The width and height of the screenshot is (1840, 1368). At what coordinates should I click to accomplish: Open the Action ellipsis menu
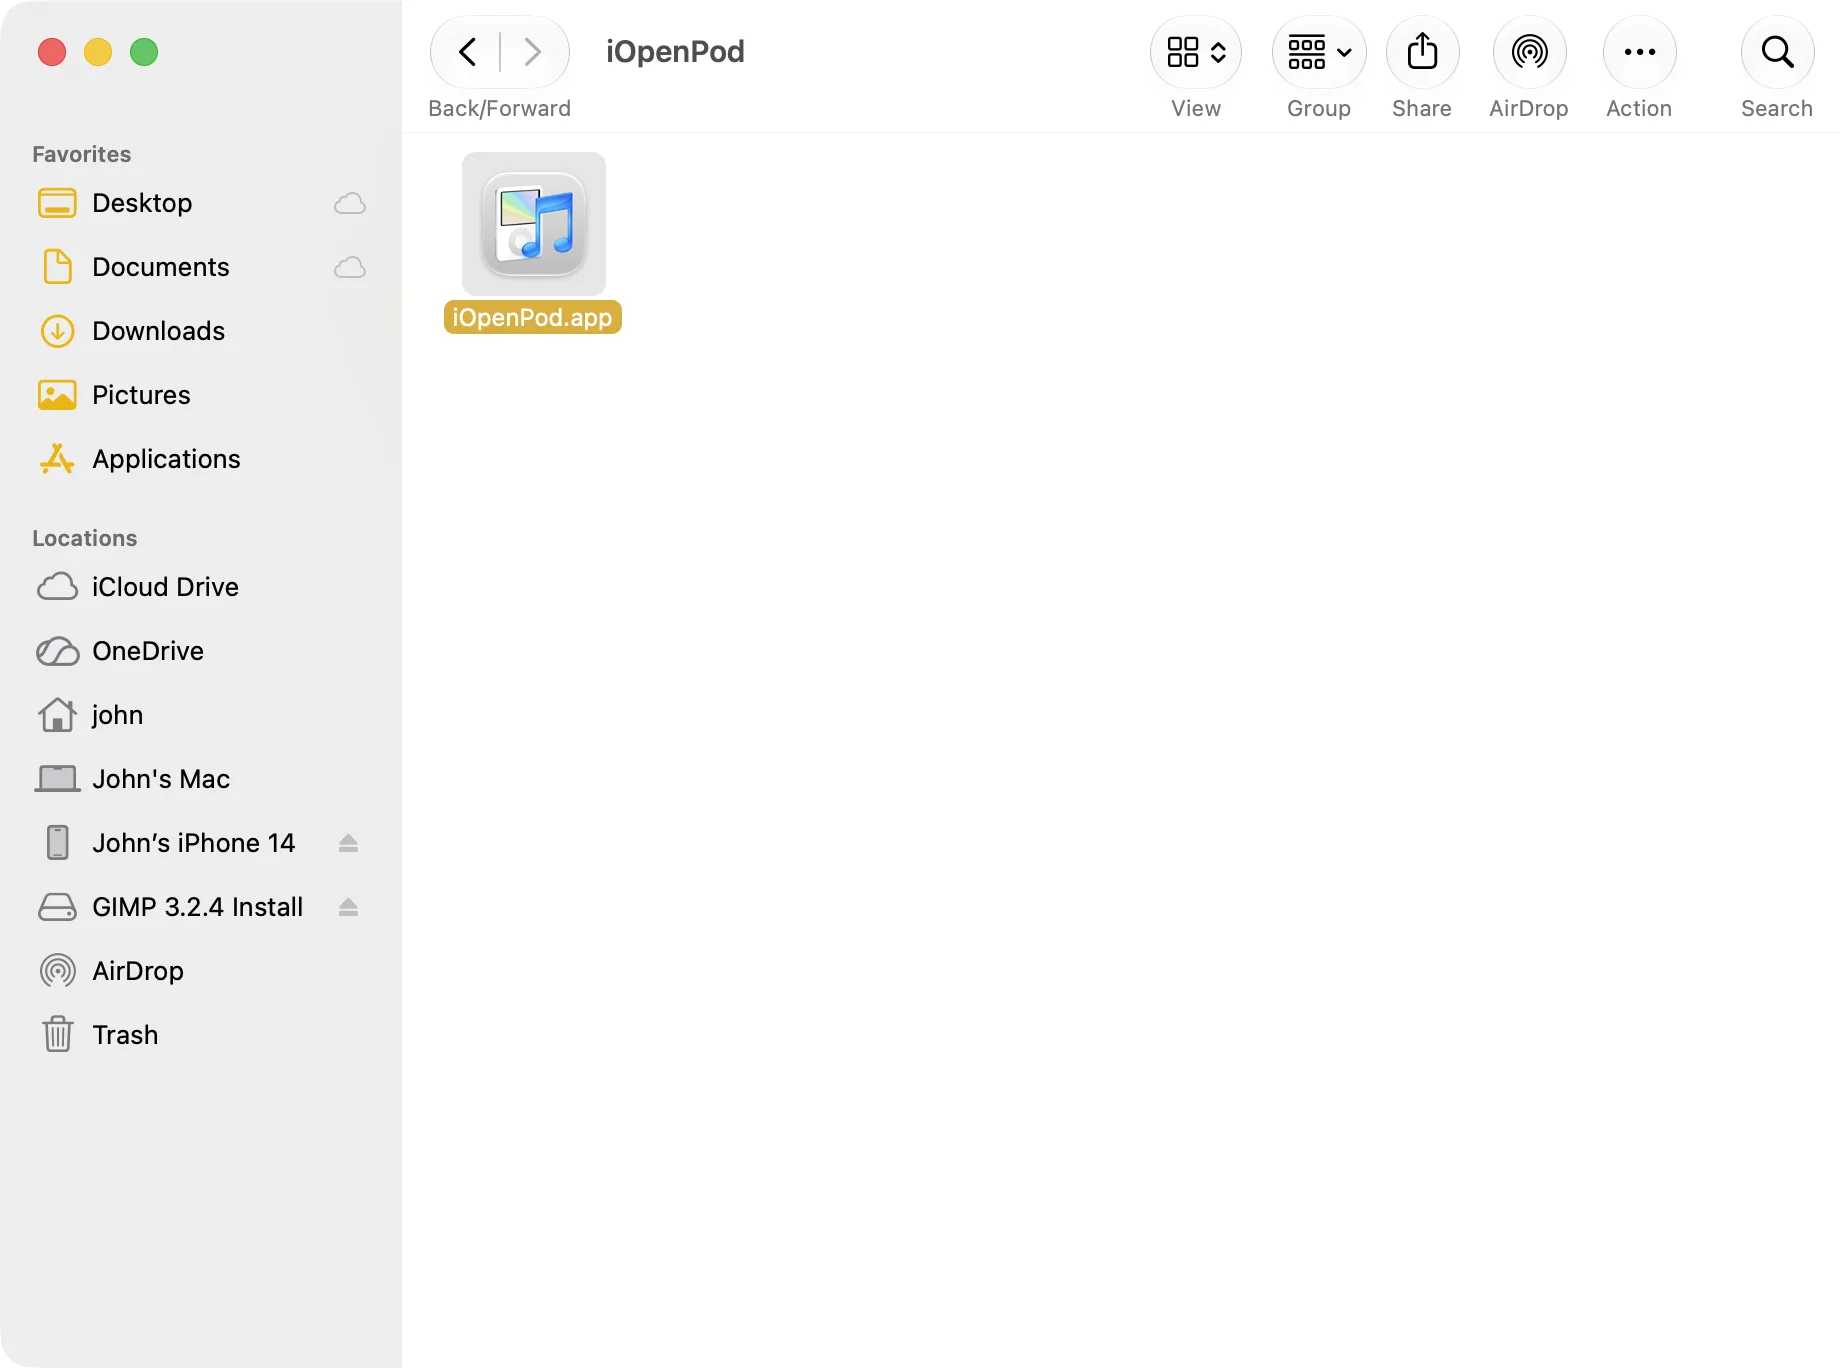pyautogui.click(x=1639, y=52)
